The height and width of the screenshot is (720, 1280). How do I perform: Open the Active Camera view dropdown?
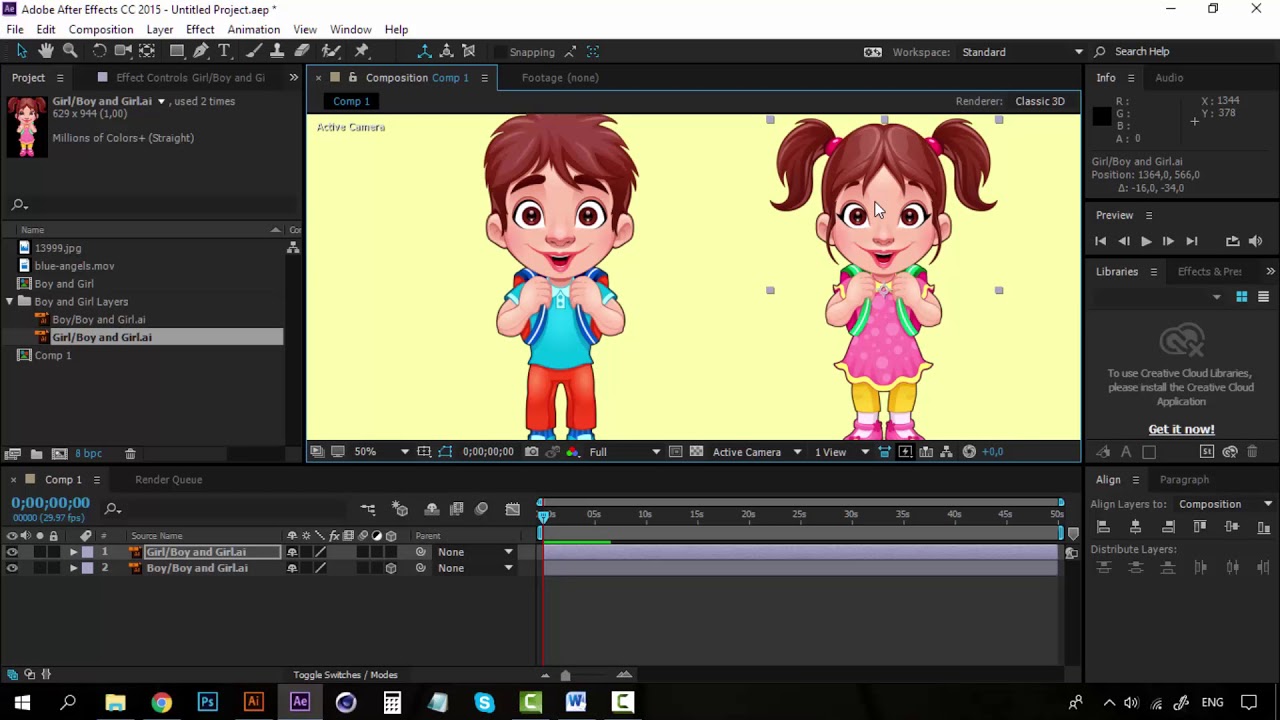(x=757, y=452)
